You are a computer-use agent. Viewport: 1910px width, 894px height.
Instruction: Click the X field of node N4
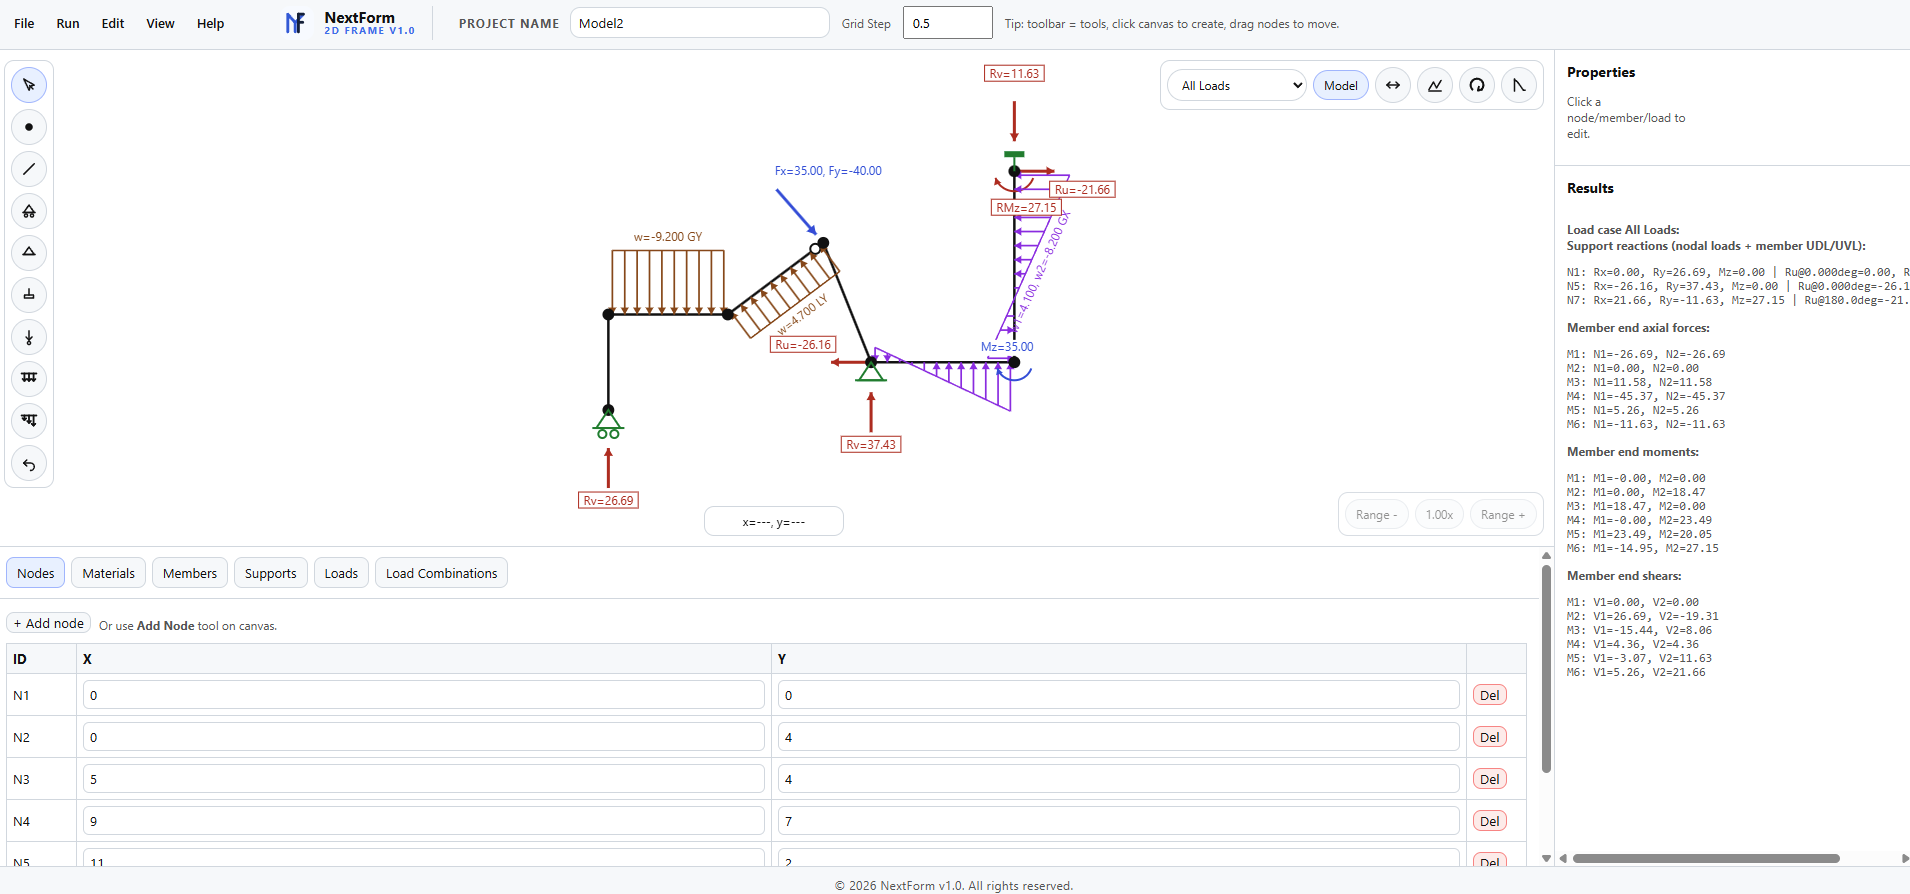[424, 821]
